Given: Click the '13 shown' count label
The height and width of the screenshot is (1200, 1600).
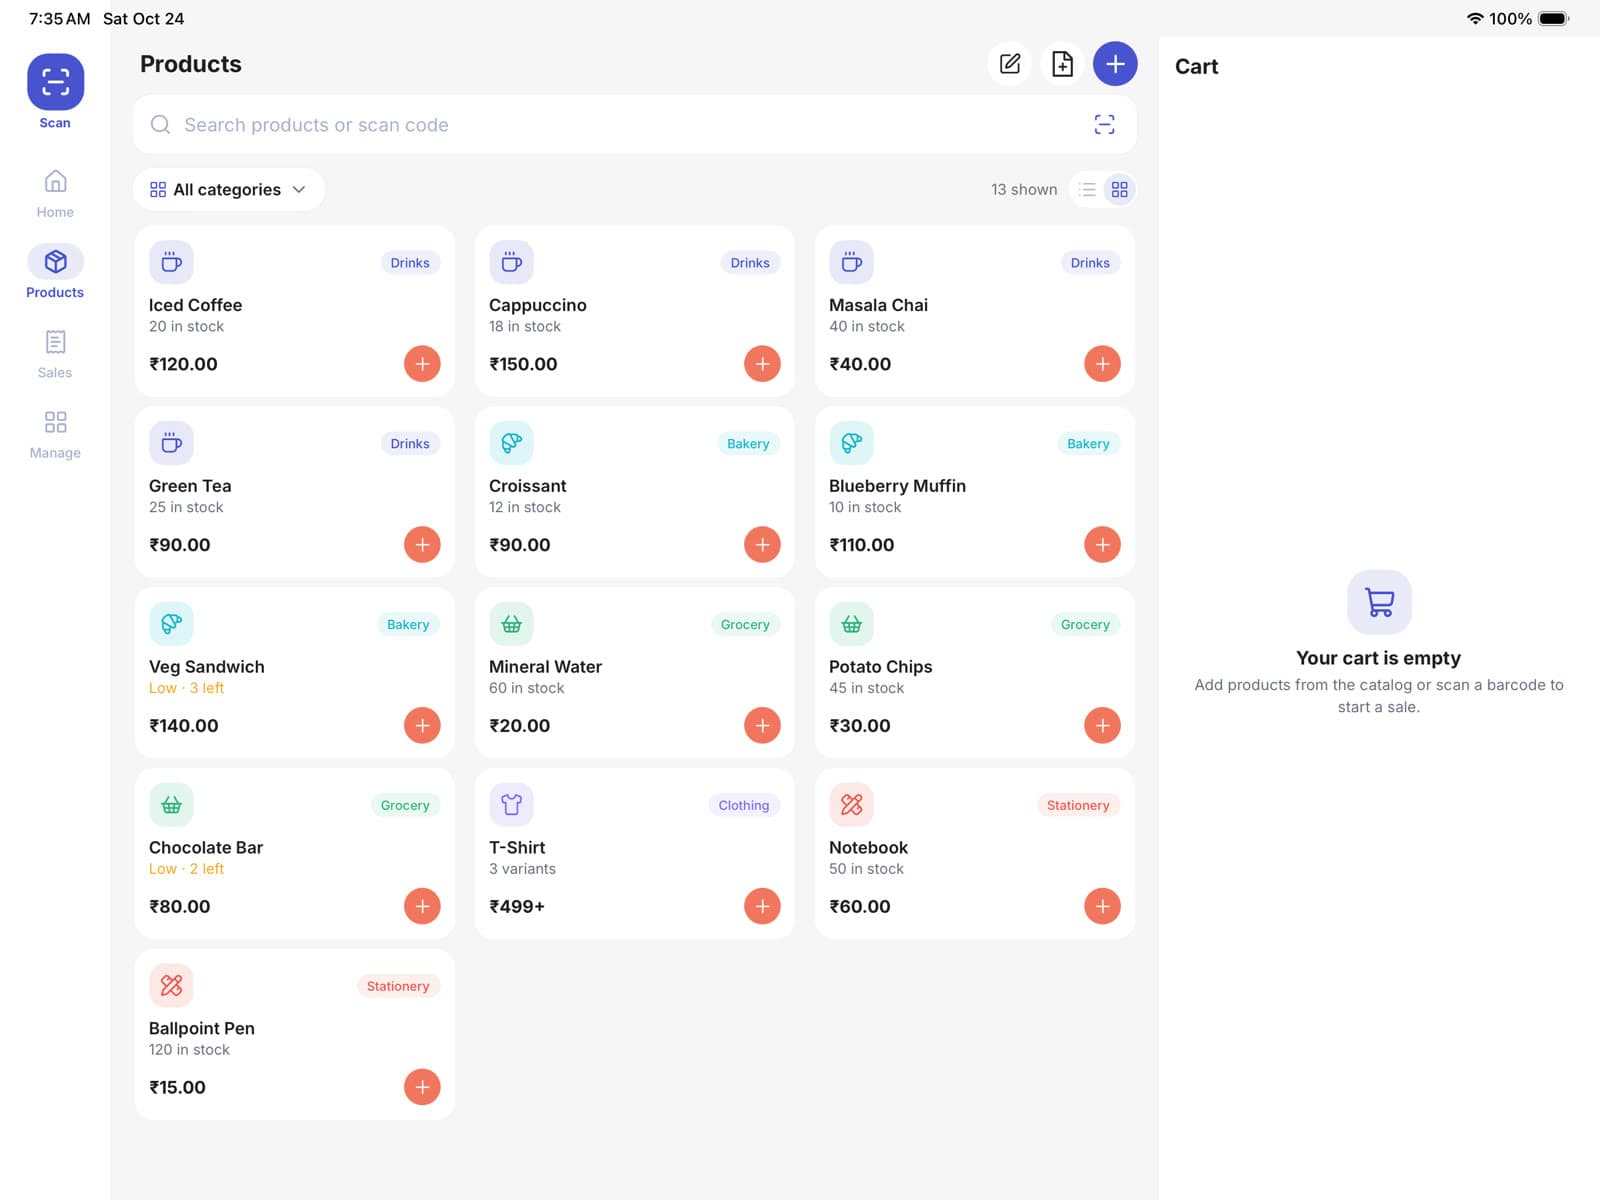Looking at the screenshot, I should pyautogui.click(x=1024, y=189).
